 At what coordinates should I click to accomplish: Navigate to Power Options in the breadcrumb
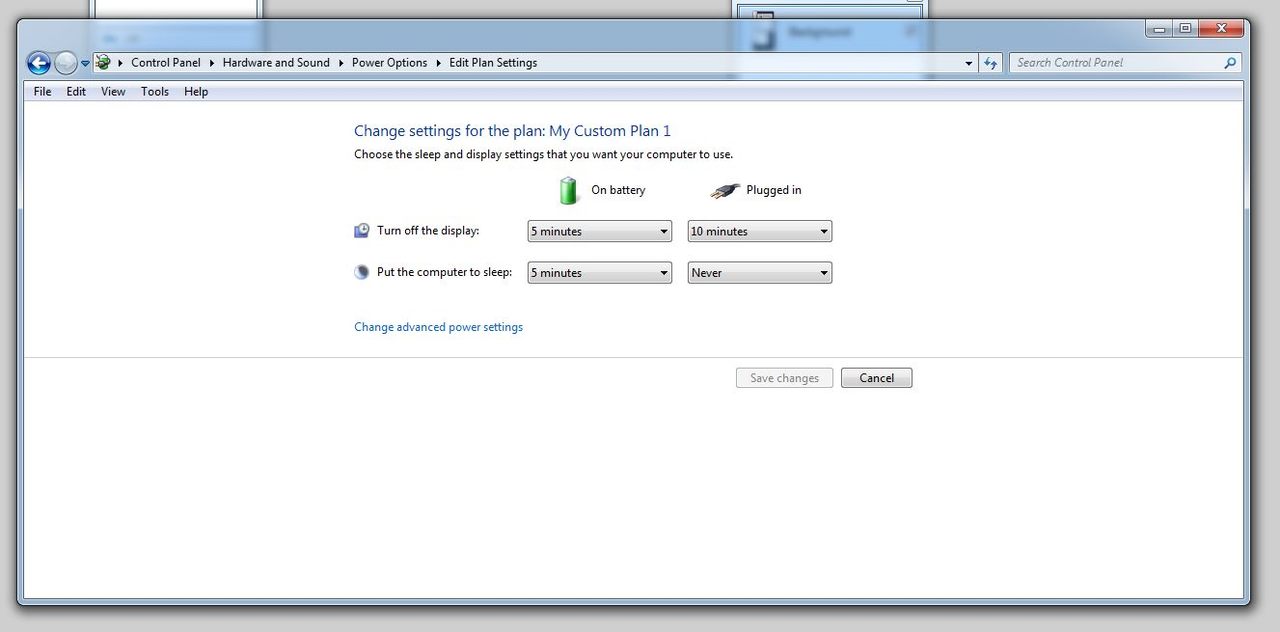[389, 63]
